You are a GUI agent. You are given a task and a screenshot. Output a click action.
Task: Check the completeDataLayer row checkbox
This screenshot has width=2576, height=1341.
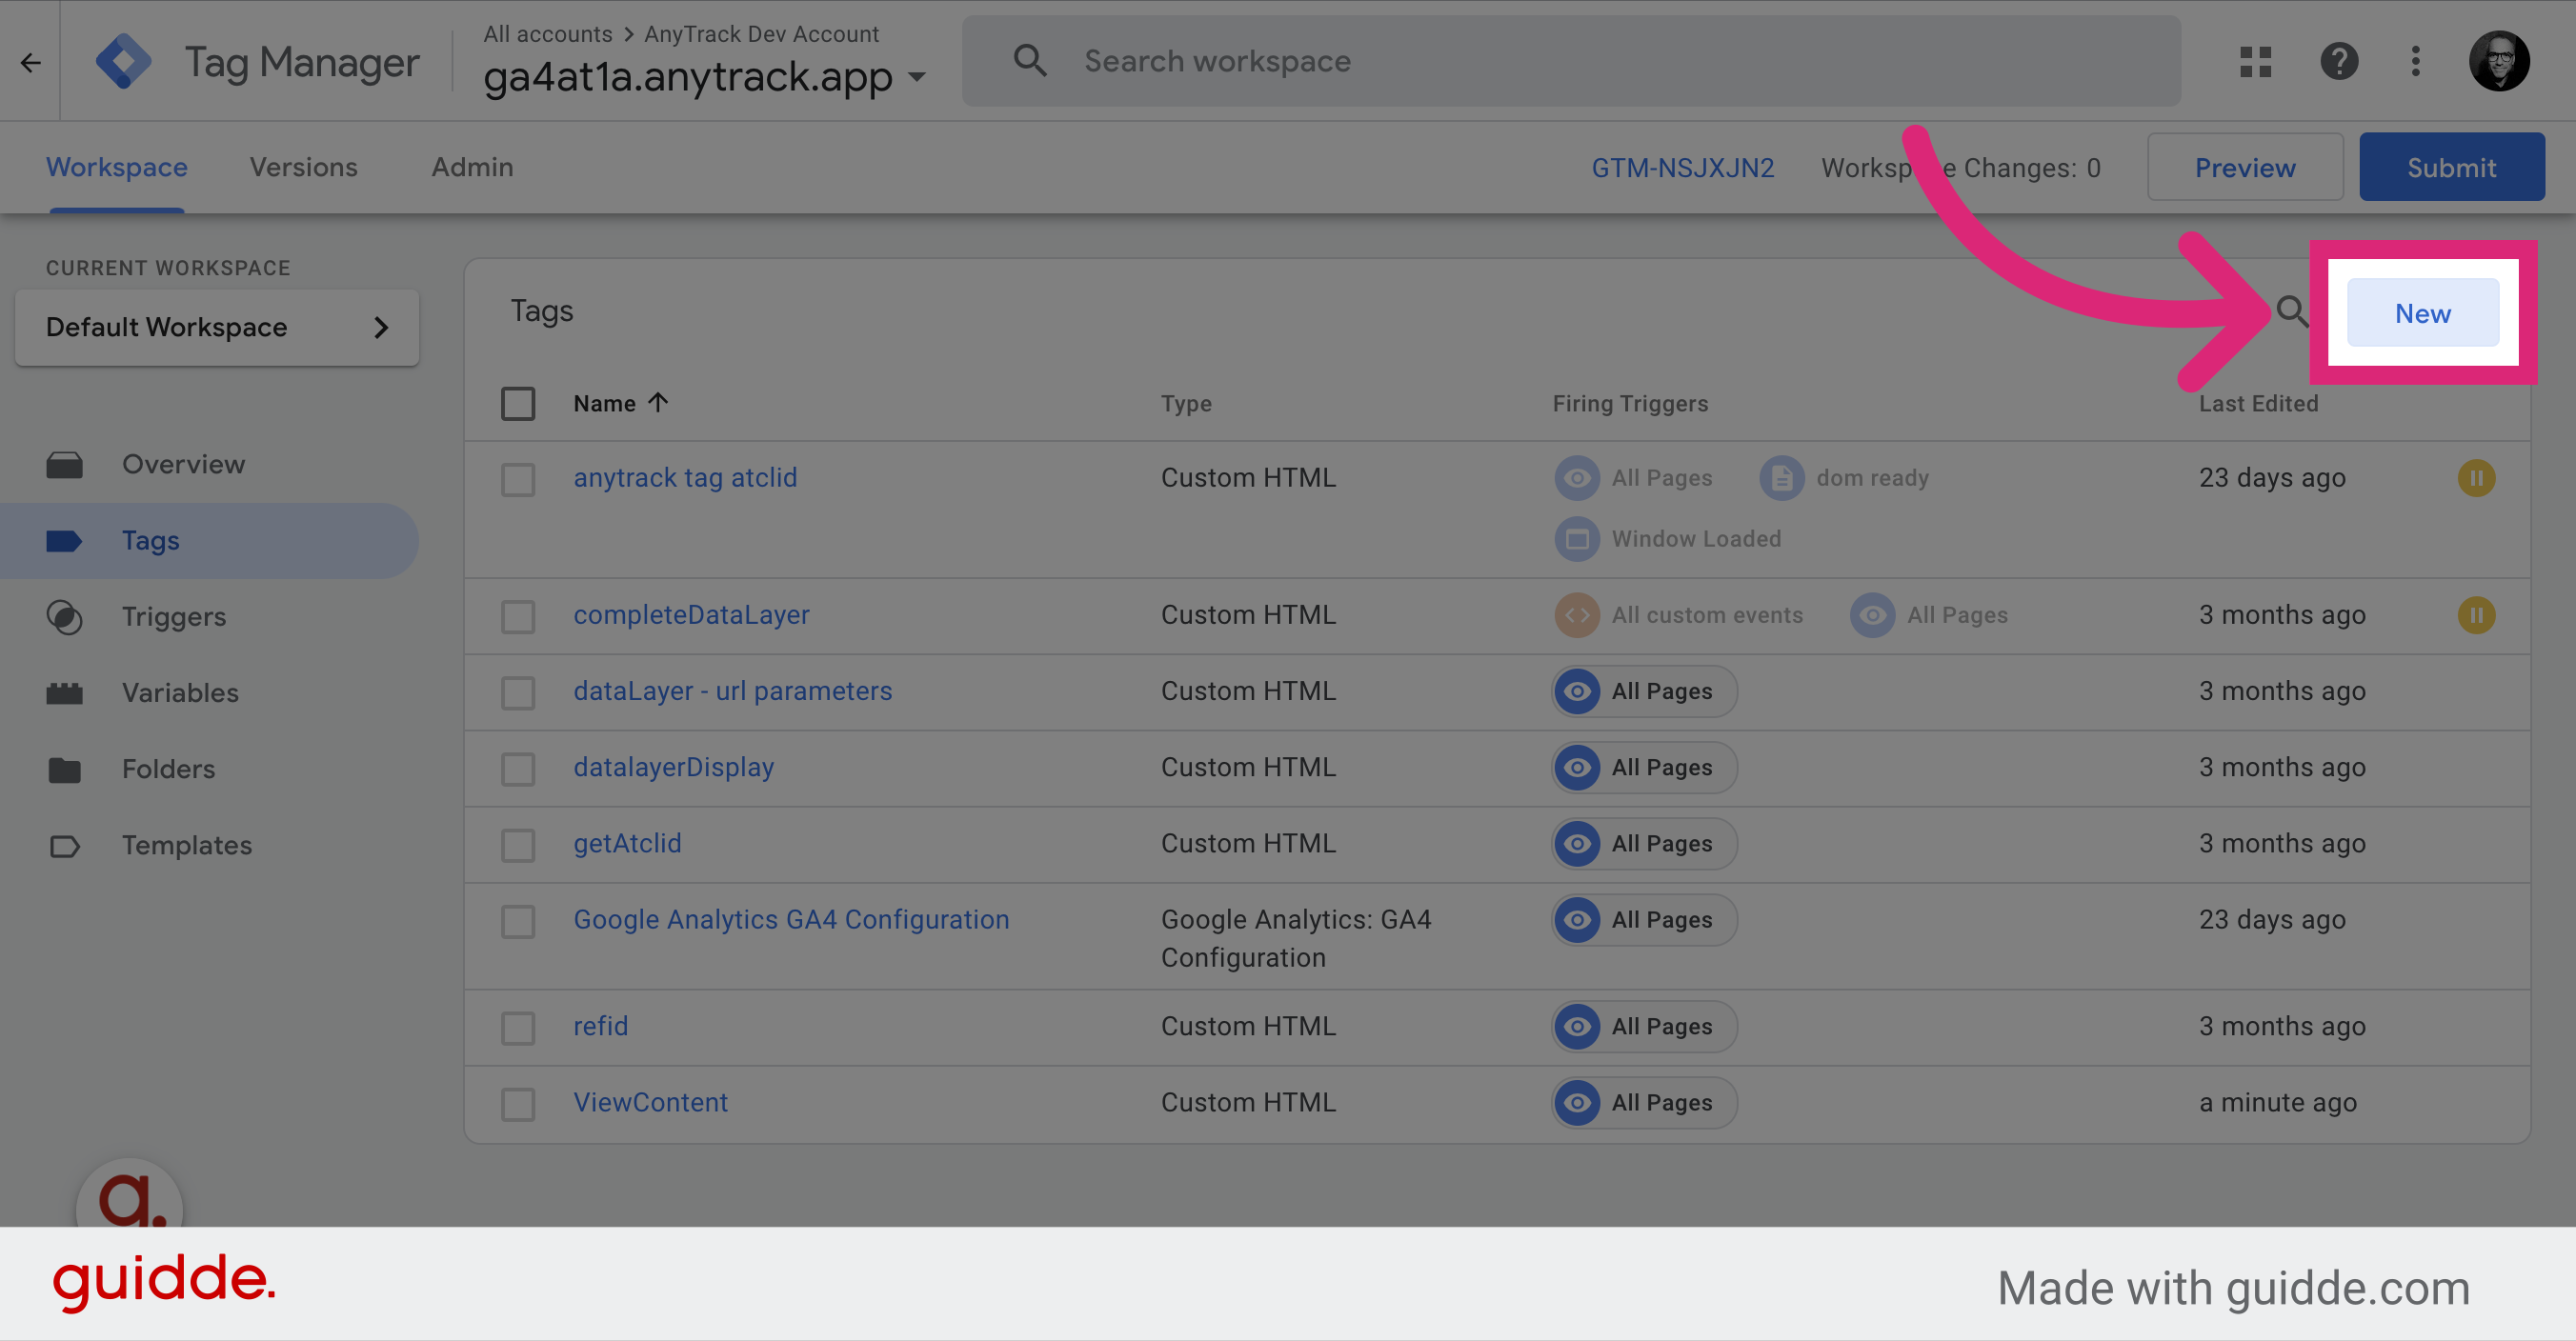click(518, 616)
